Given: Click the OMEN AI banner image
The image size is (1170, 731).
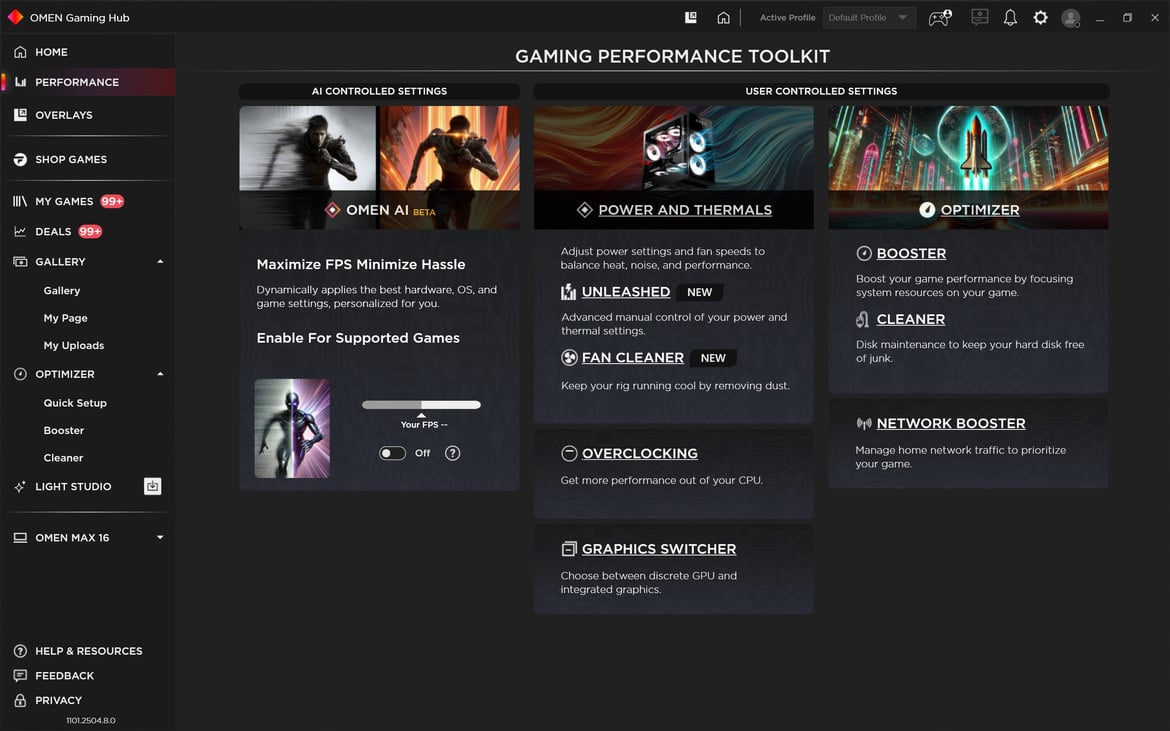Looking at the screenshot, I should pyautogui.click(x=379, y=167).
